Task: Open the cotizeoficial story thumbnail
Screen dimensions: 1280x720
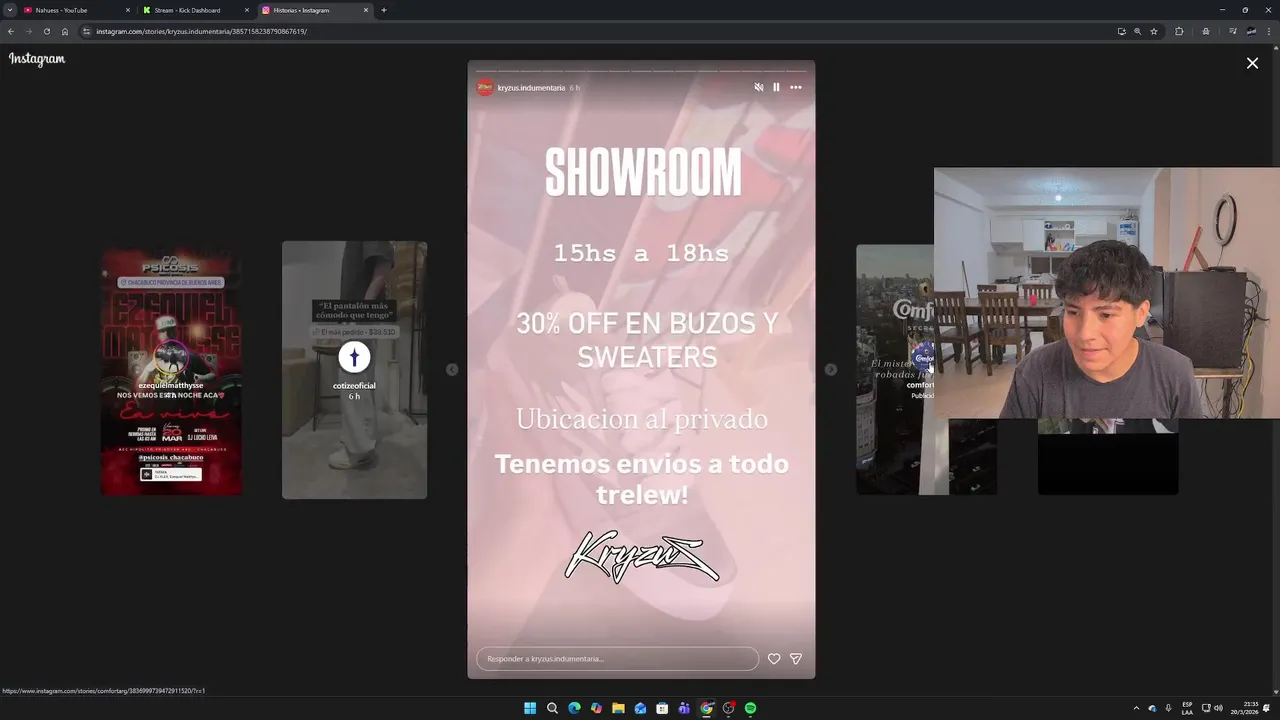Action: [354, 370]
